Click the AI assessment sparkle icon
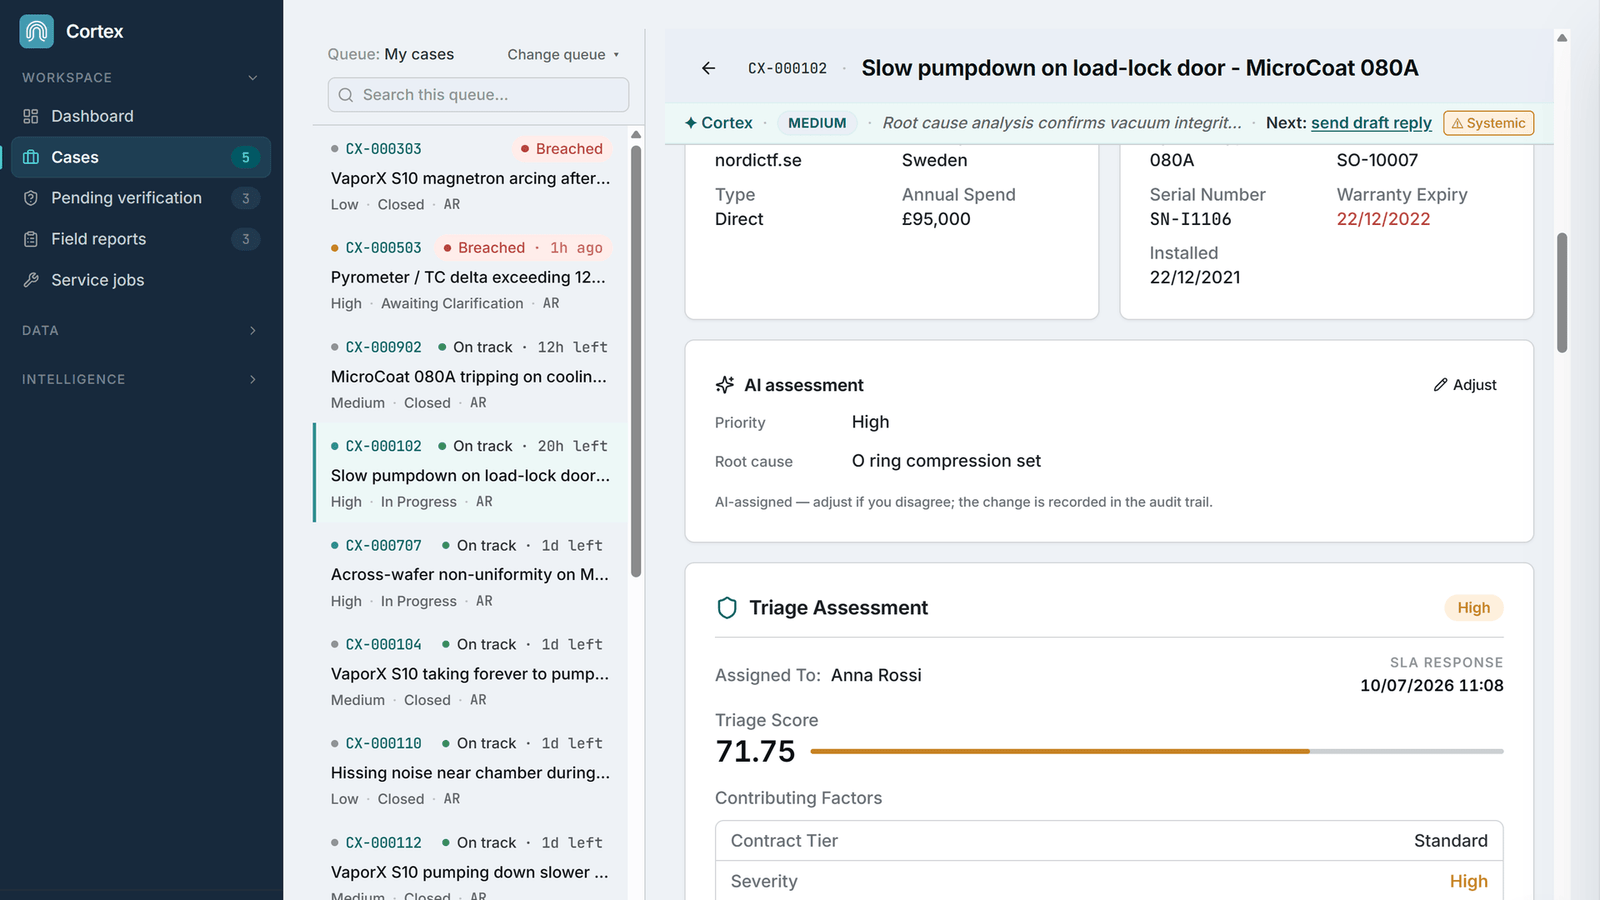1600x900 pixels. (725, 385)
